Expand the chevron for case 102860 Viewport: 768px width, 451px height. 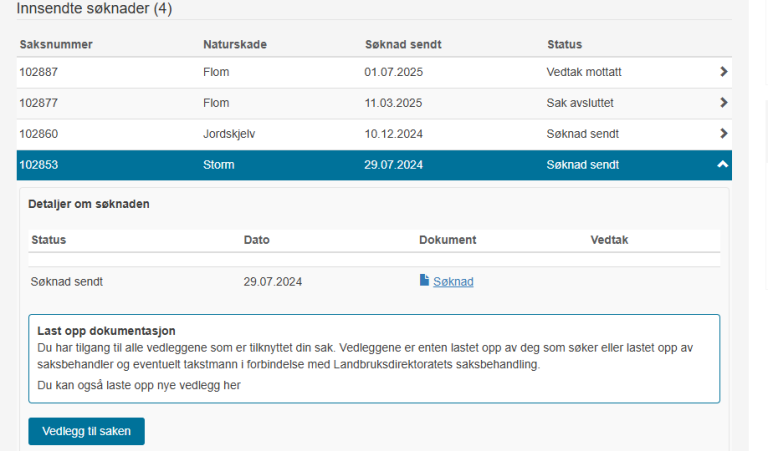723,133
